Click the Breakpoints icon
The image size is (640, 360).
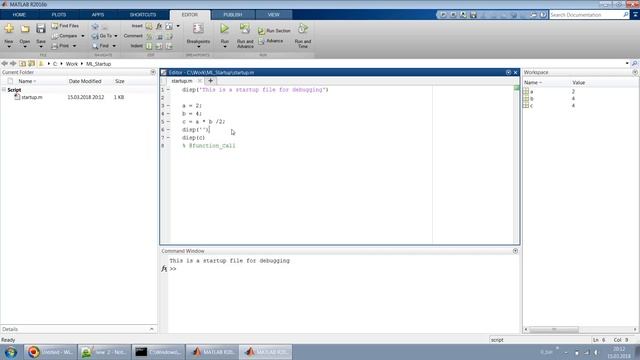(198, 29)
